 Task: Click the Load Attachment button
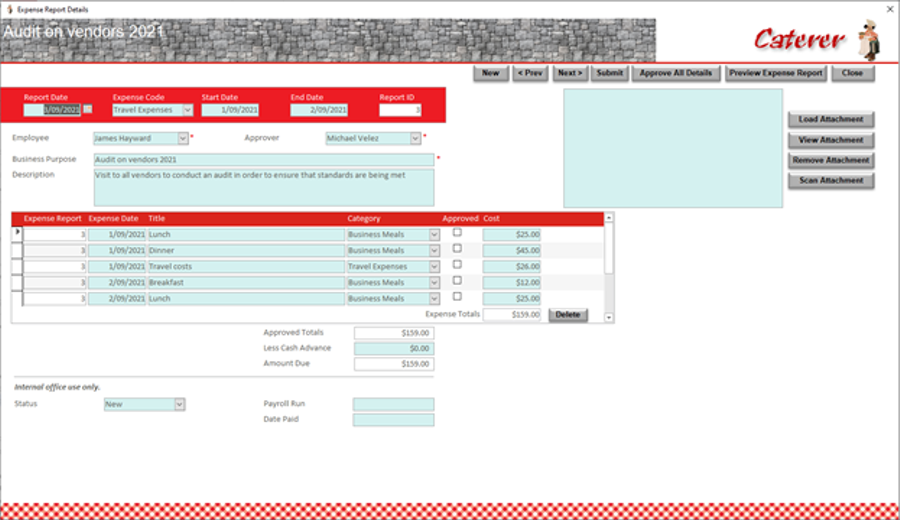[831, 119]
